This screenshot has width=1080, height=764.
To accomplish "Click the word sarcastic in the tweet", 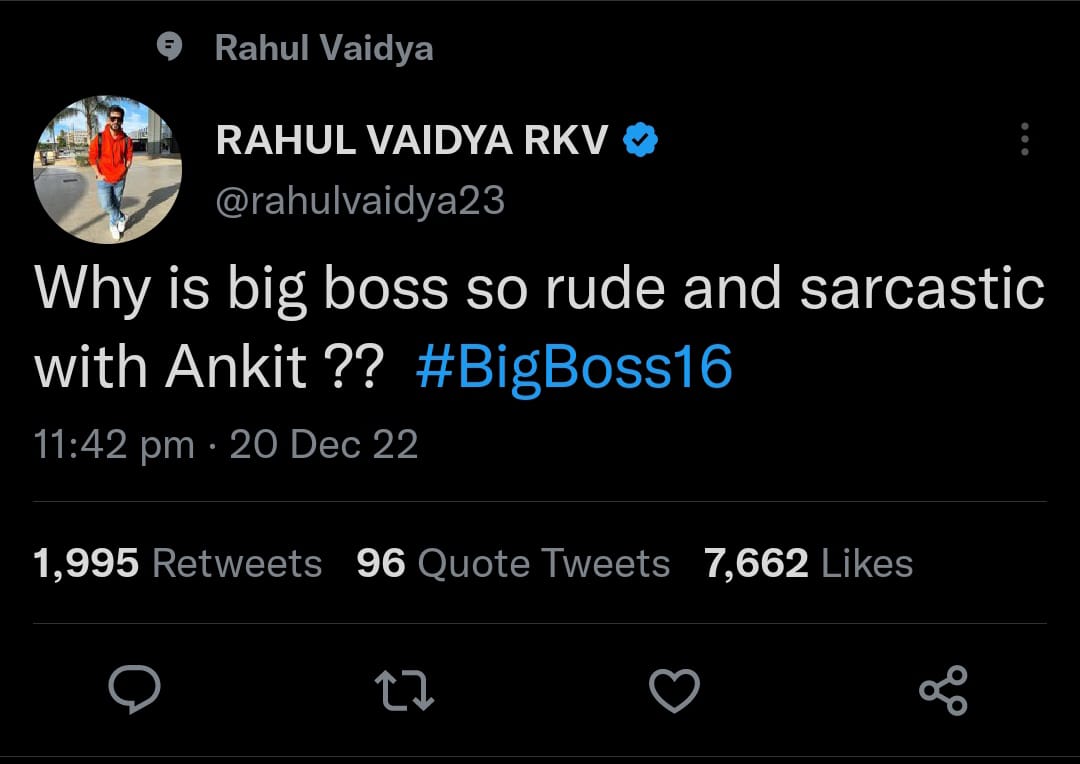I will point(922,289).
